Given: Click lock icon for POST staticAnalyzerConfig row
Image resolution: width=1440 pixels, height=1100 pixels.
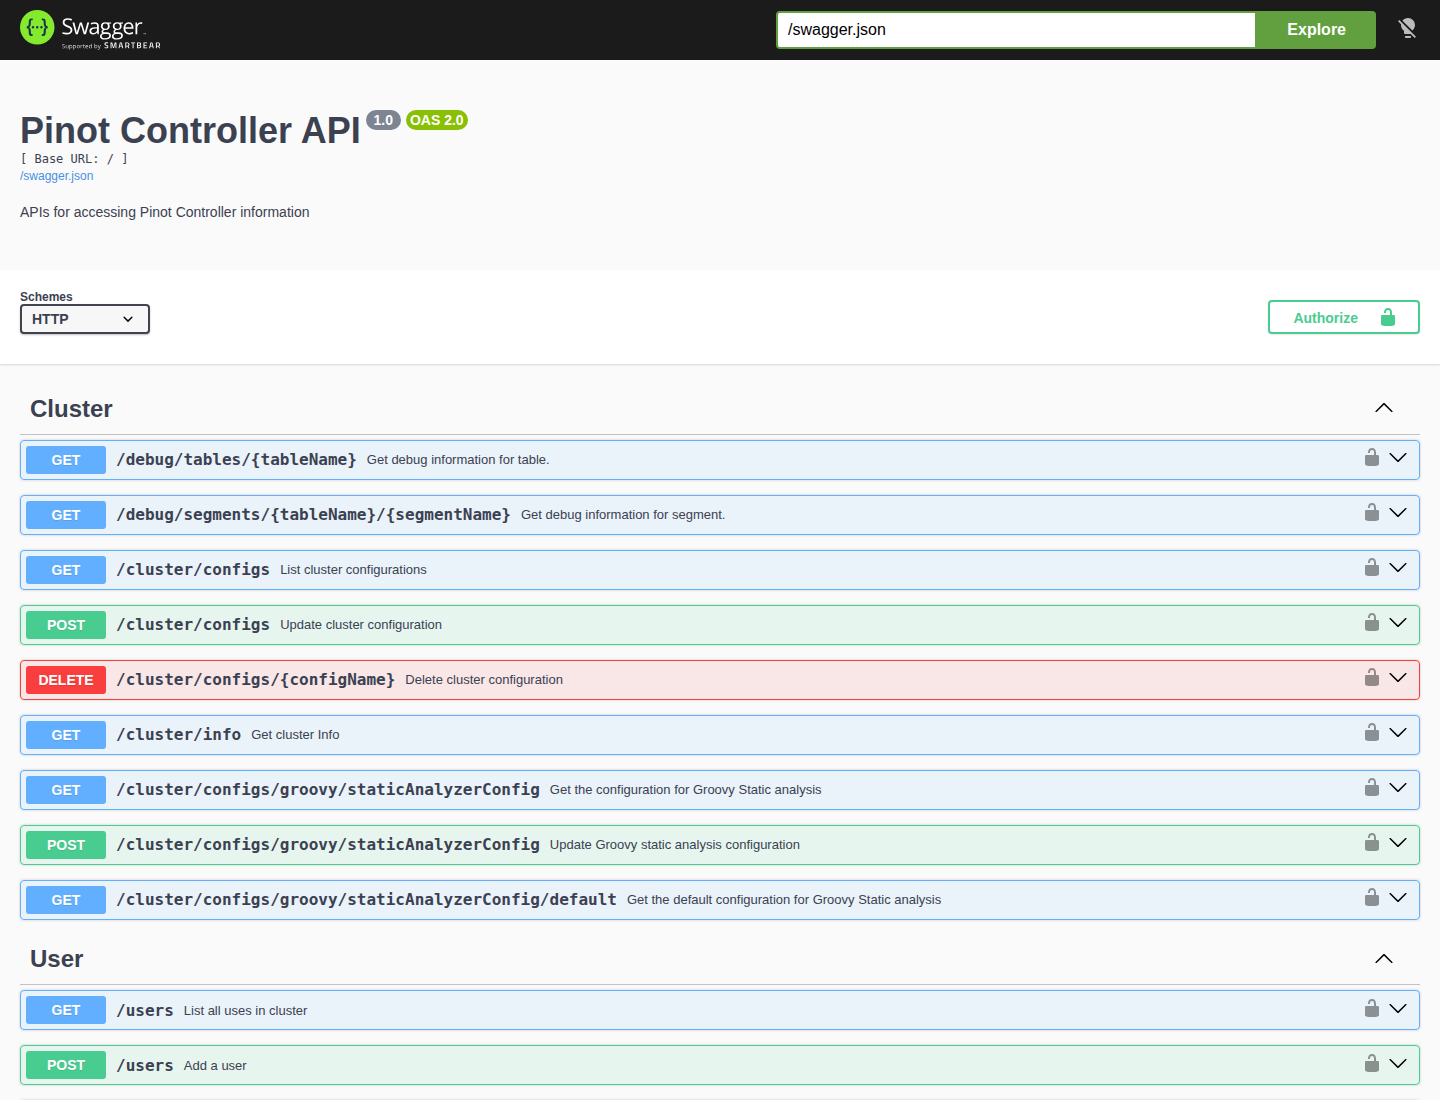Looking at the screenshot, I should coord(1372,842).
